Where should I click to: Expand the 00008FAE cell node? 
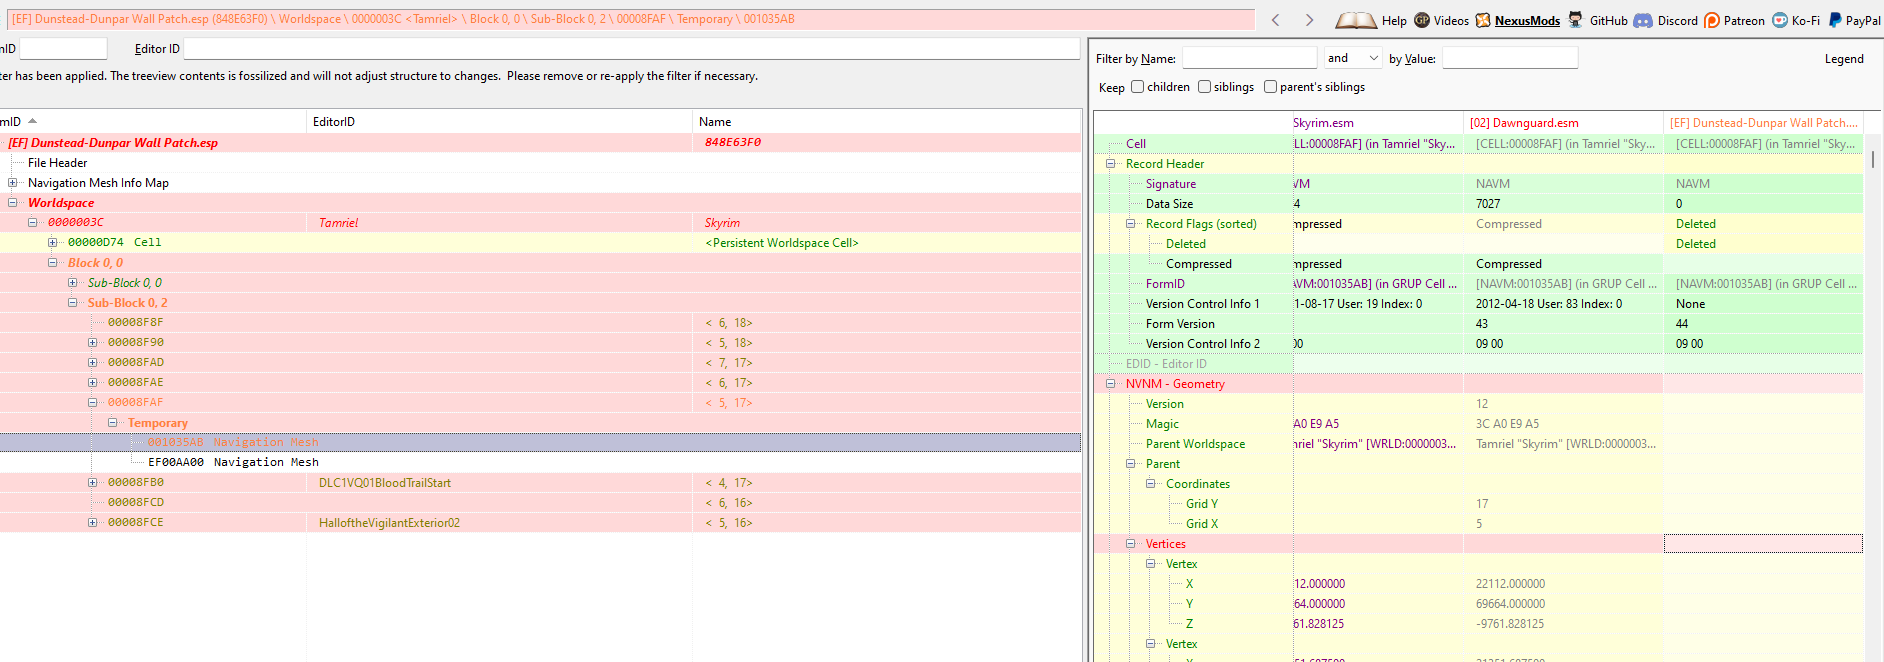tap(93, 383)
